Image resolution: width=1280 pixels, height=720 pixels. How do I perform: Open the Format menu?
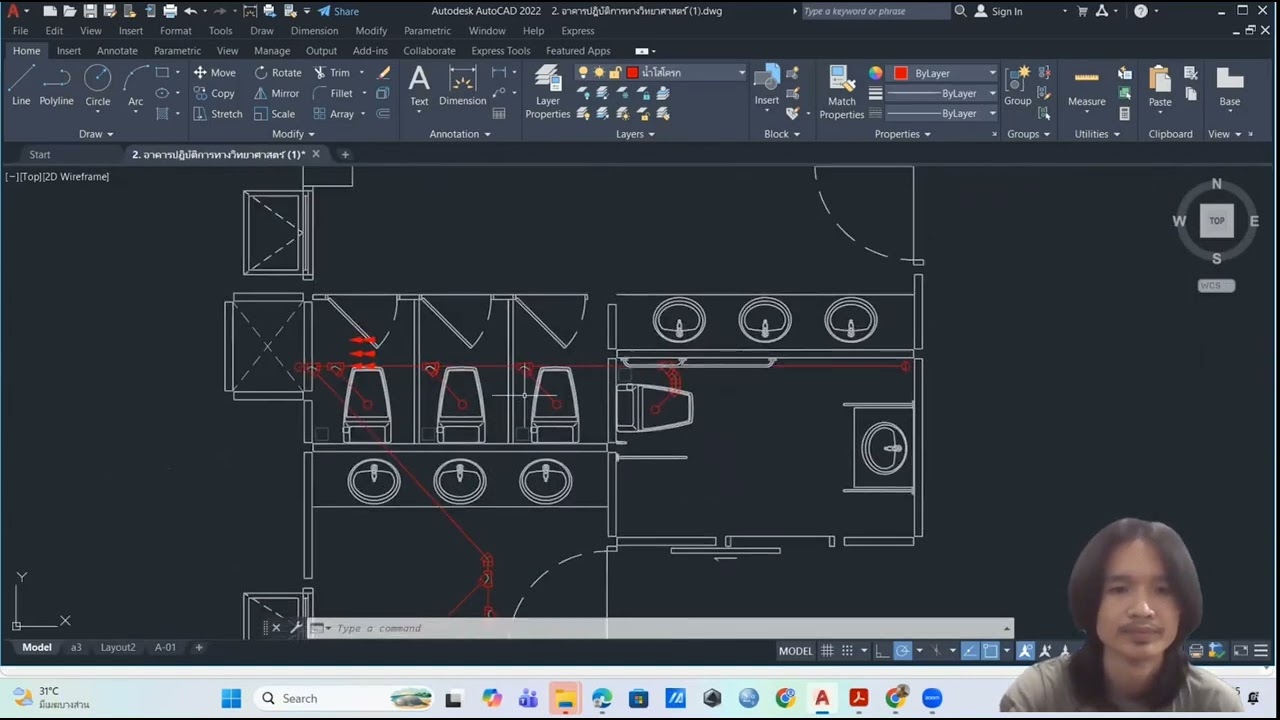pyautogui.click(x=175, y=31)
